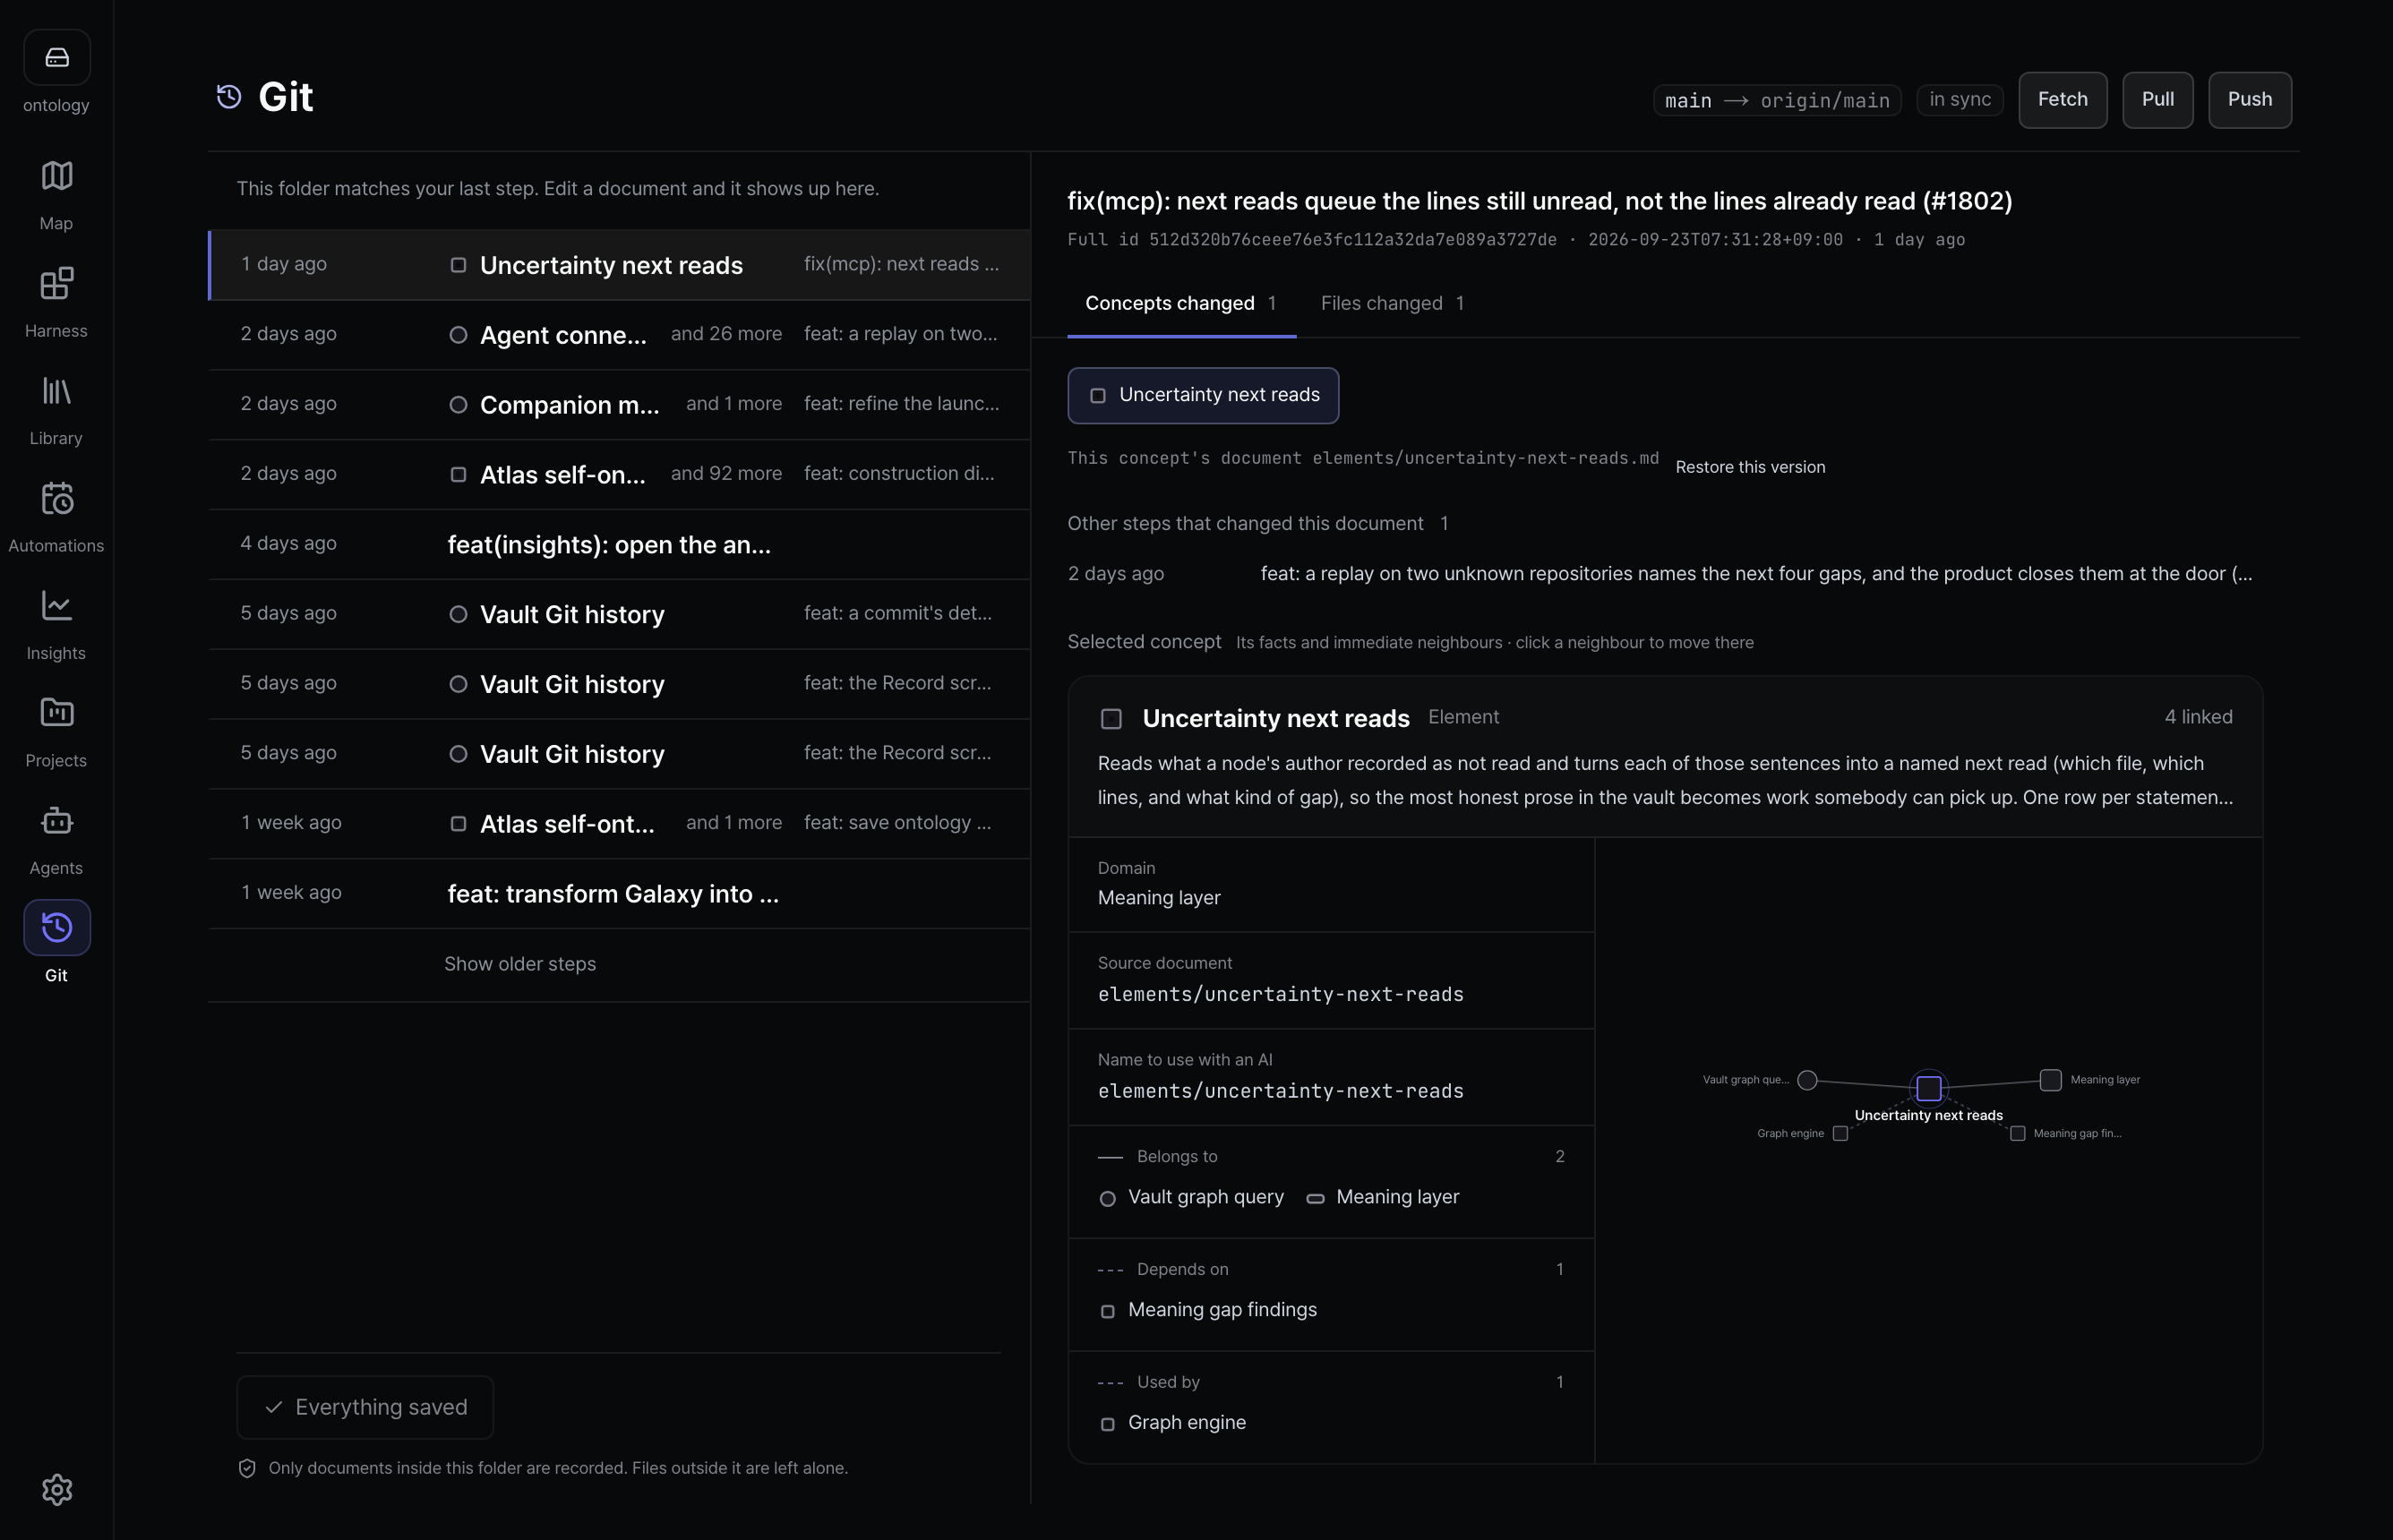This screenshot has width=2393, height=1540.
Task: Click the Graph engine node in the mini graph
Action: (1840, 1134)
